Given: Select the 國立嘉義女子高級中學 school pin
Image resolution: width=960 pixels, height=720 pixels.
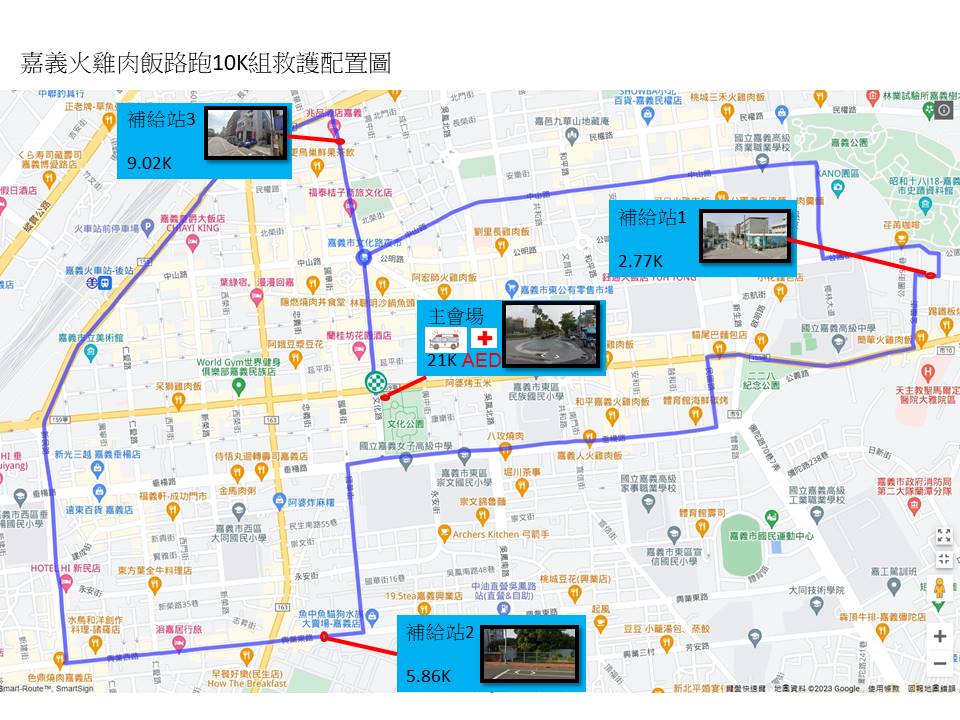Looking at the screenshot, I should (x=405, y=462).
